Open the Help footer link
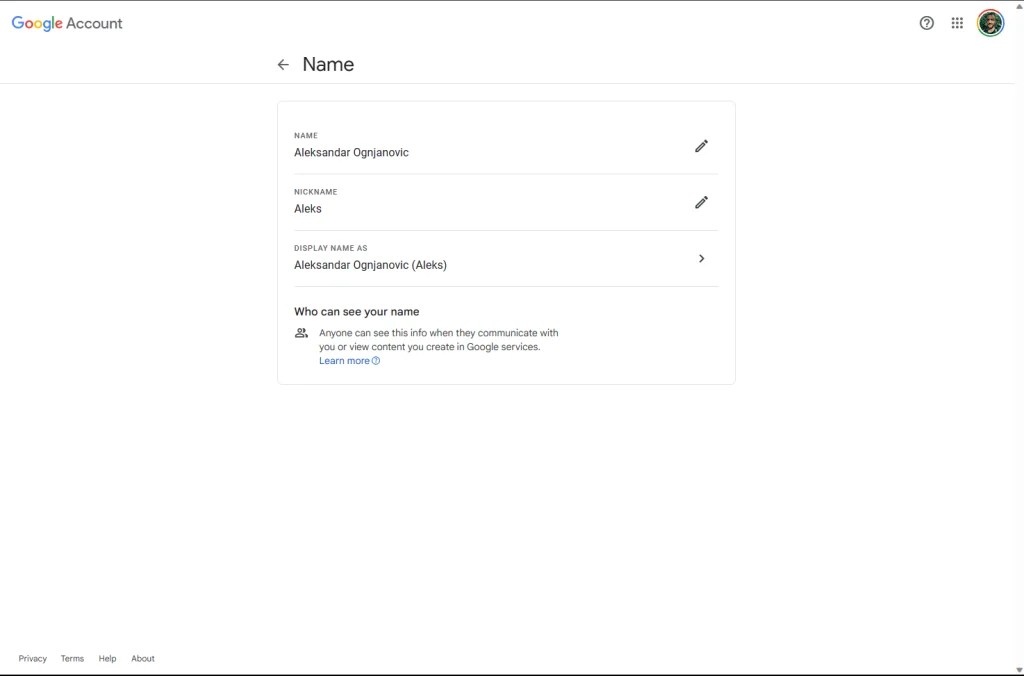1024x676 pixels. [106, 658]
